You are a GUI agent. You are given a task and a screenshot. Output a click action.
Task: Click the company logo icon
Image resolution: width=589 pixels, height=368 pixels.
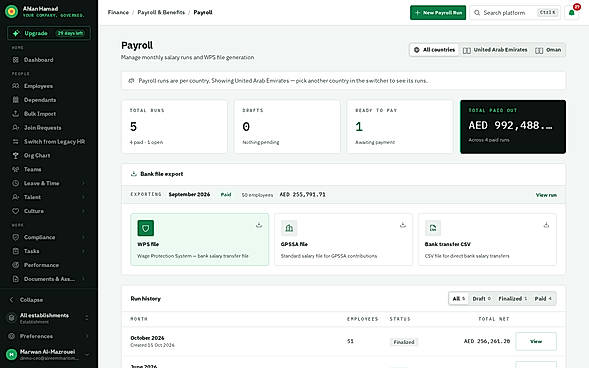pyautogui.click(x=12, y=12)
